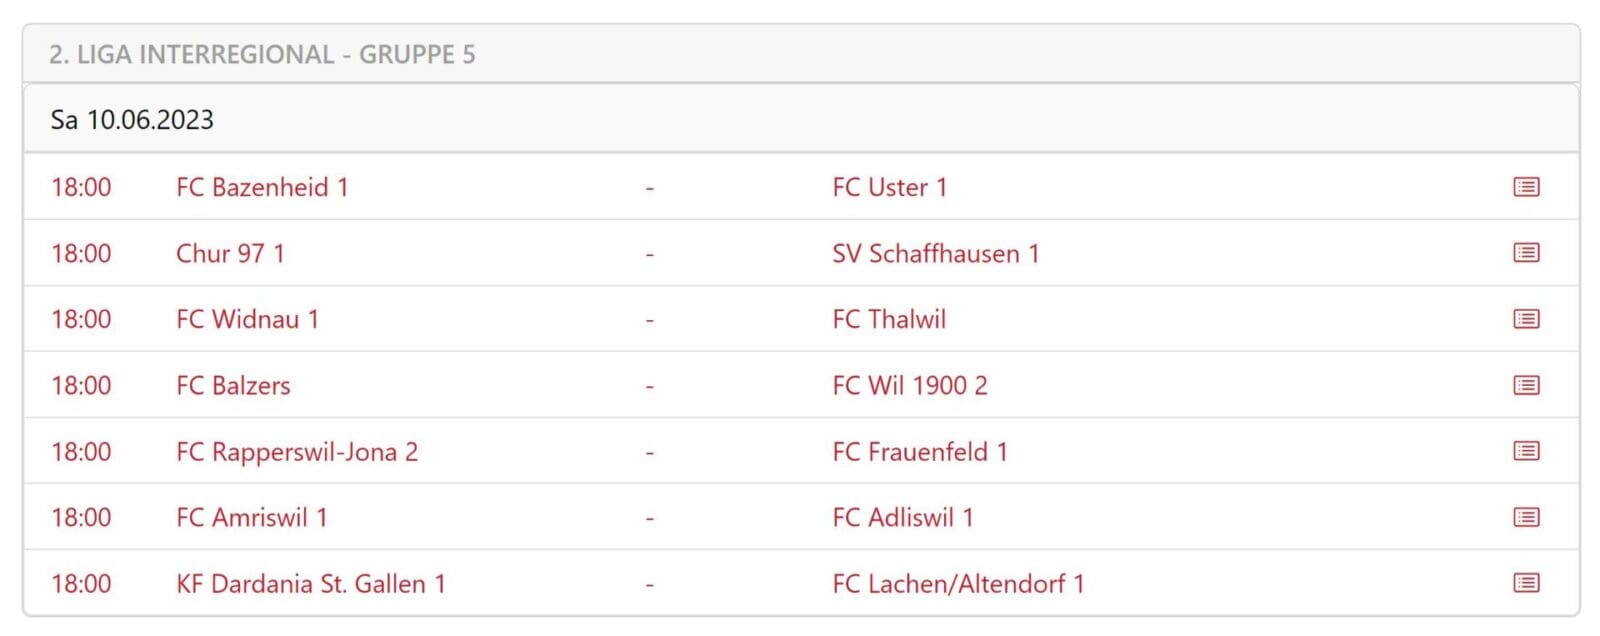The height and width of the screenshot is (636, 1600).
Task: Click the FC Wil 1900 2 link
Action: 909,385
